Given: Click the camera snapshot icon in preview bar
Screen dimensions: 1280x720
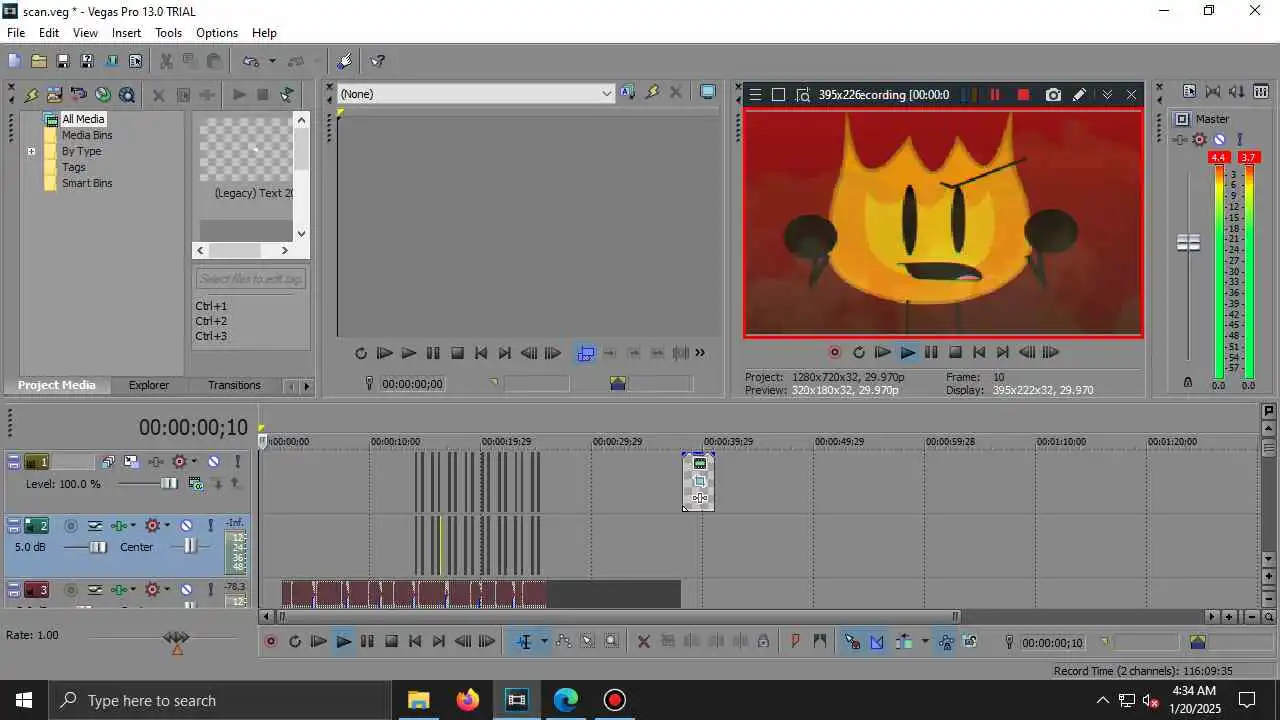Looking at the screenshot, I should coord(1053,95).
